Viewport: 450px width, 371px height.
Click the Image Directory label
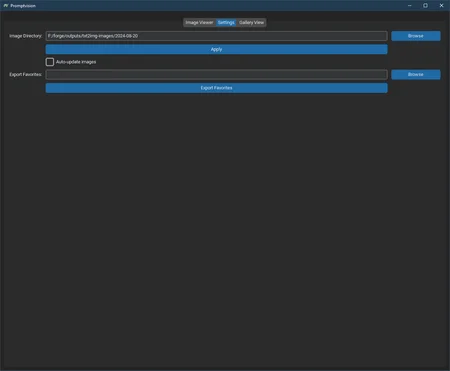26,36
